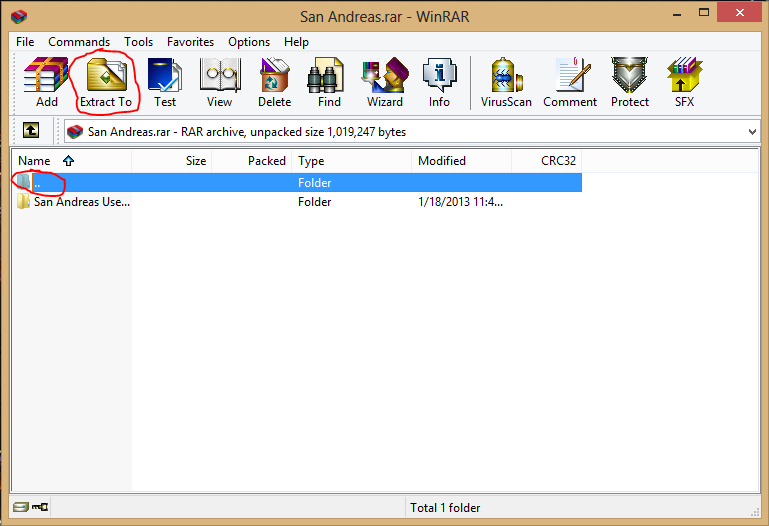Expand the archive path dropdown
This screenshot has height=526, width=769.
click(x=752, y=131)
